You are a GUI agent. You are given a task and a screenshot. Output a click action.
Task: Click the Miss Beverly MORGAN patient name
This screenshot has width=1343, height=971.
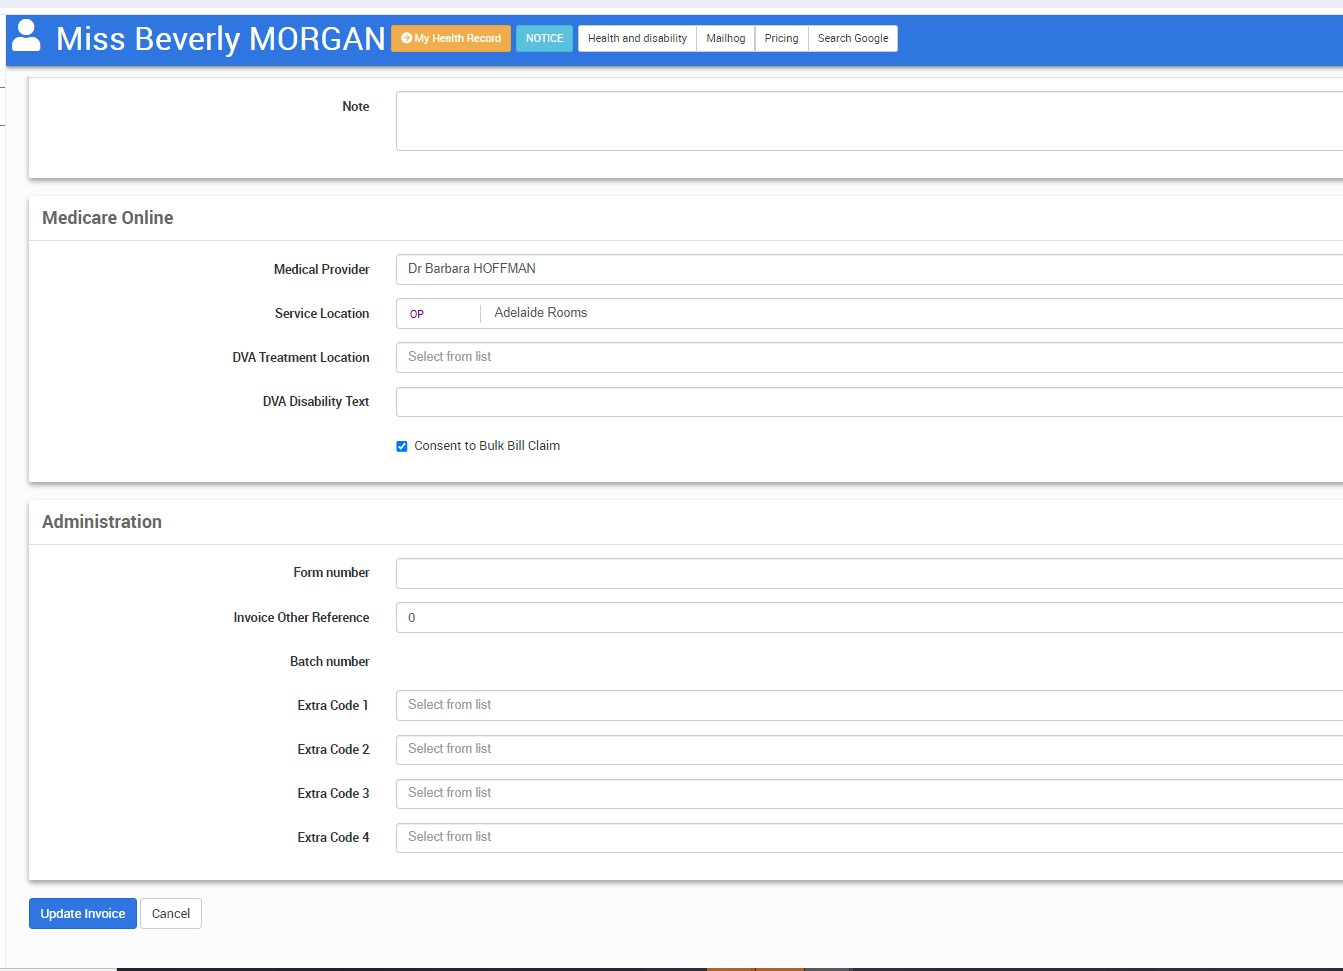pos(220,38)
